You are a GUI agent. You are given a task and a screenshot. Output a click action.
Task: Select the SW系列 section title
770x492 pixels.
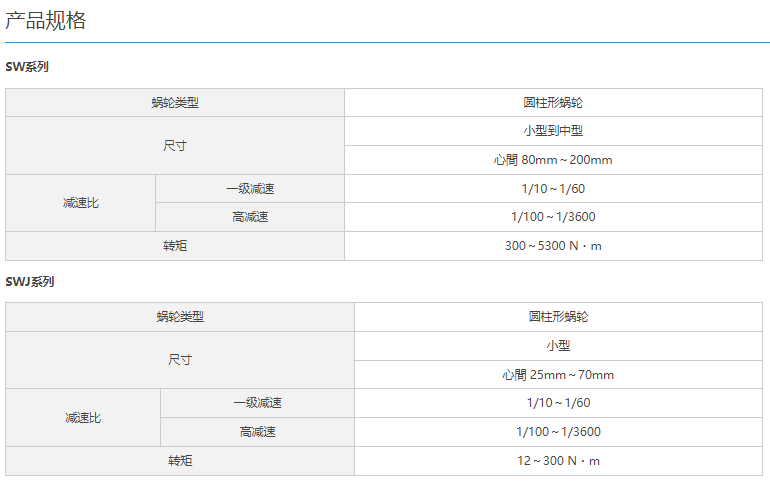pos(27,67)
